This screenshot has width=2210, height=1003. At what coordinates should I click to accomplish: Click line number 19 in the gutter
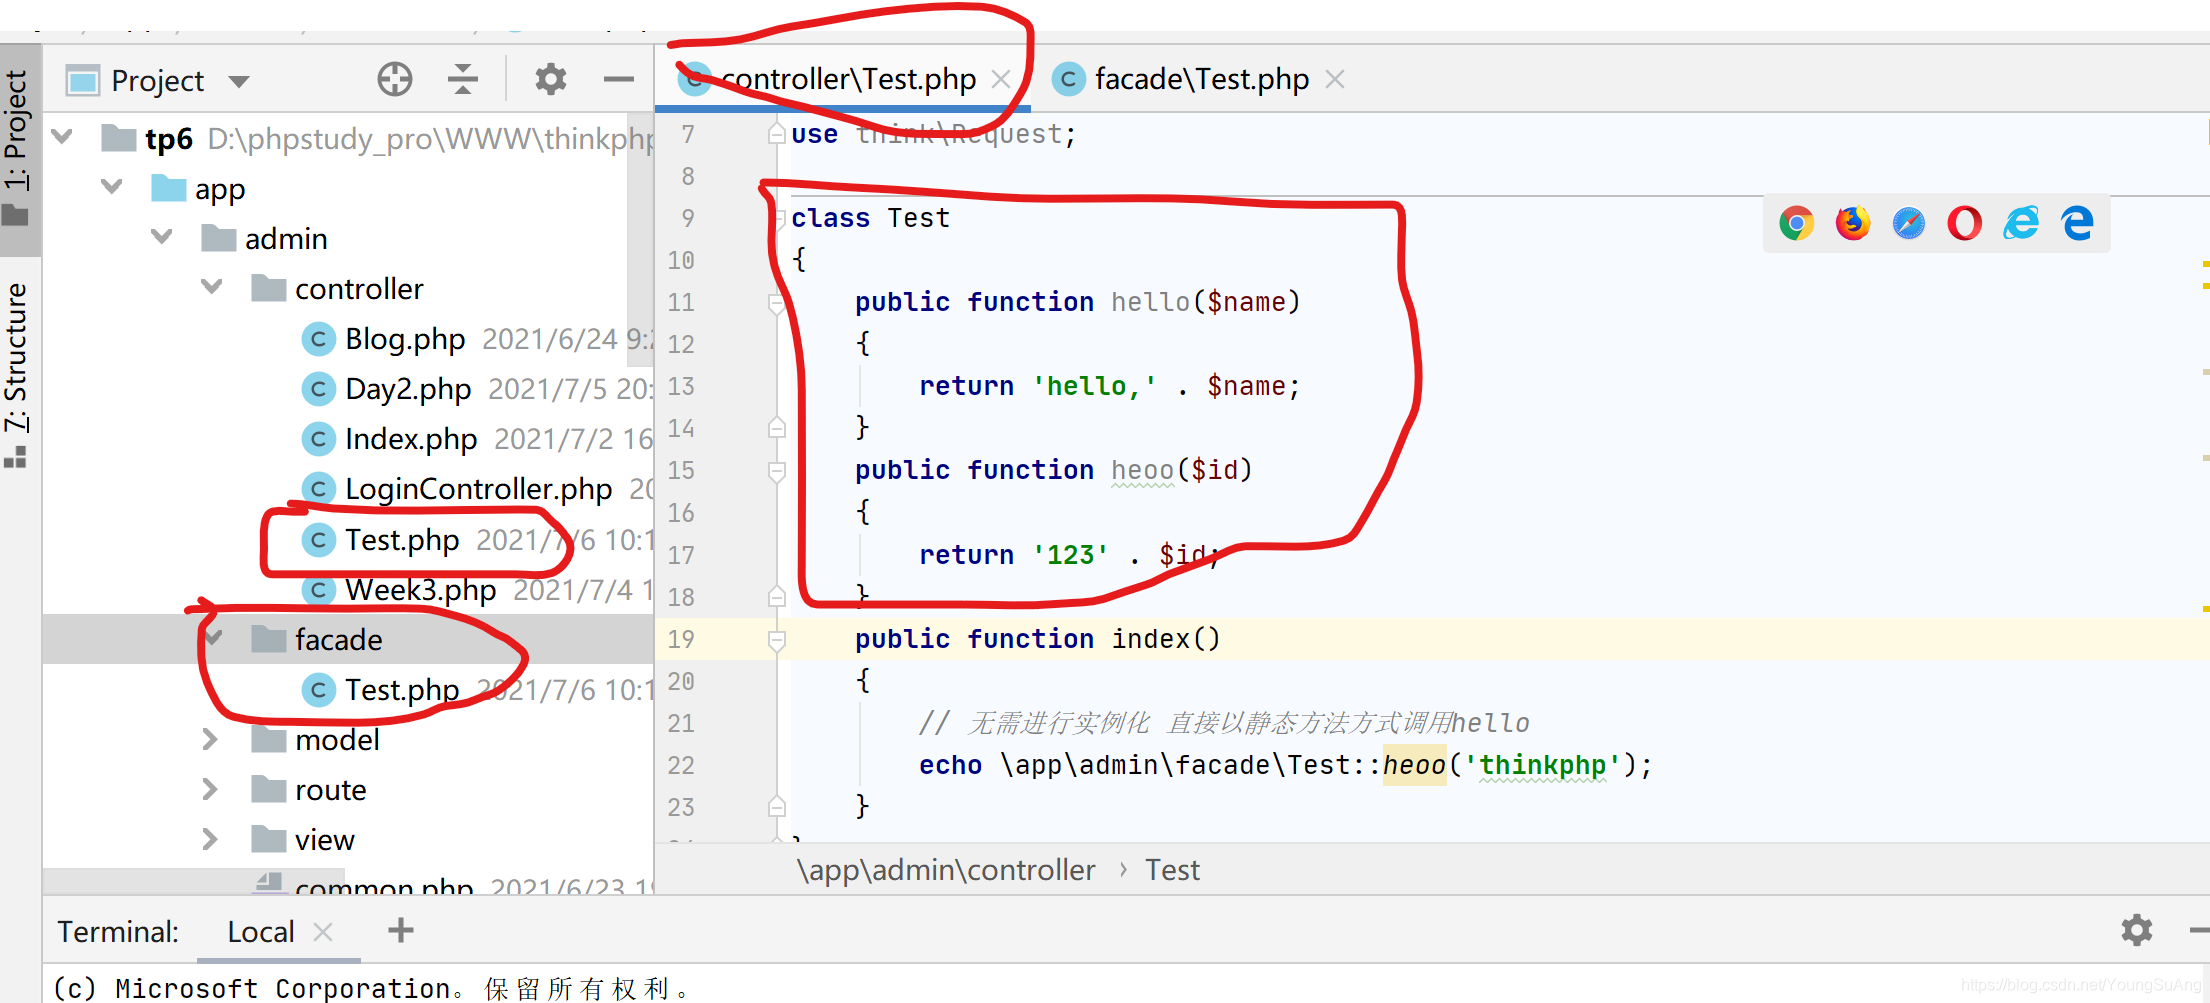click(681, 639)
